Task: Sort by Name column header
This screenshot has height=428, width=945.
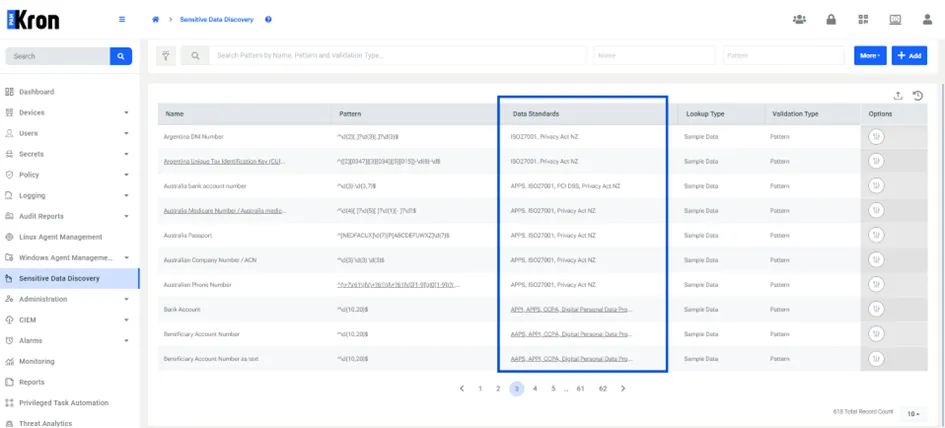Action: click(x=175, y=114)
